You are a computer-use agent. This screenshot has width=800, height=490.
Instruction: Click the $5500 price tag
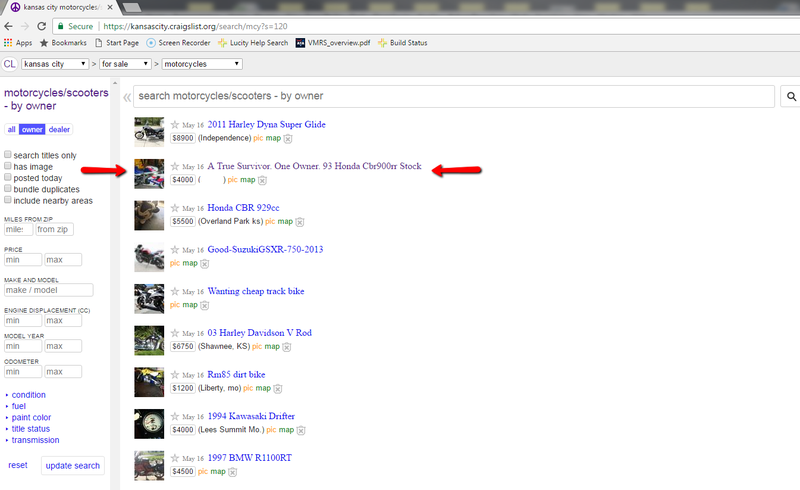tap(183, 222)
